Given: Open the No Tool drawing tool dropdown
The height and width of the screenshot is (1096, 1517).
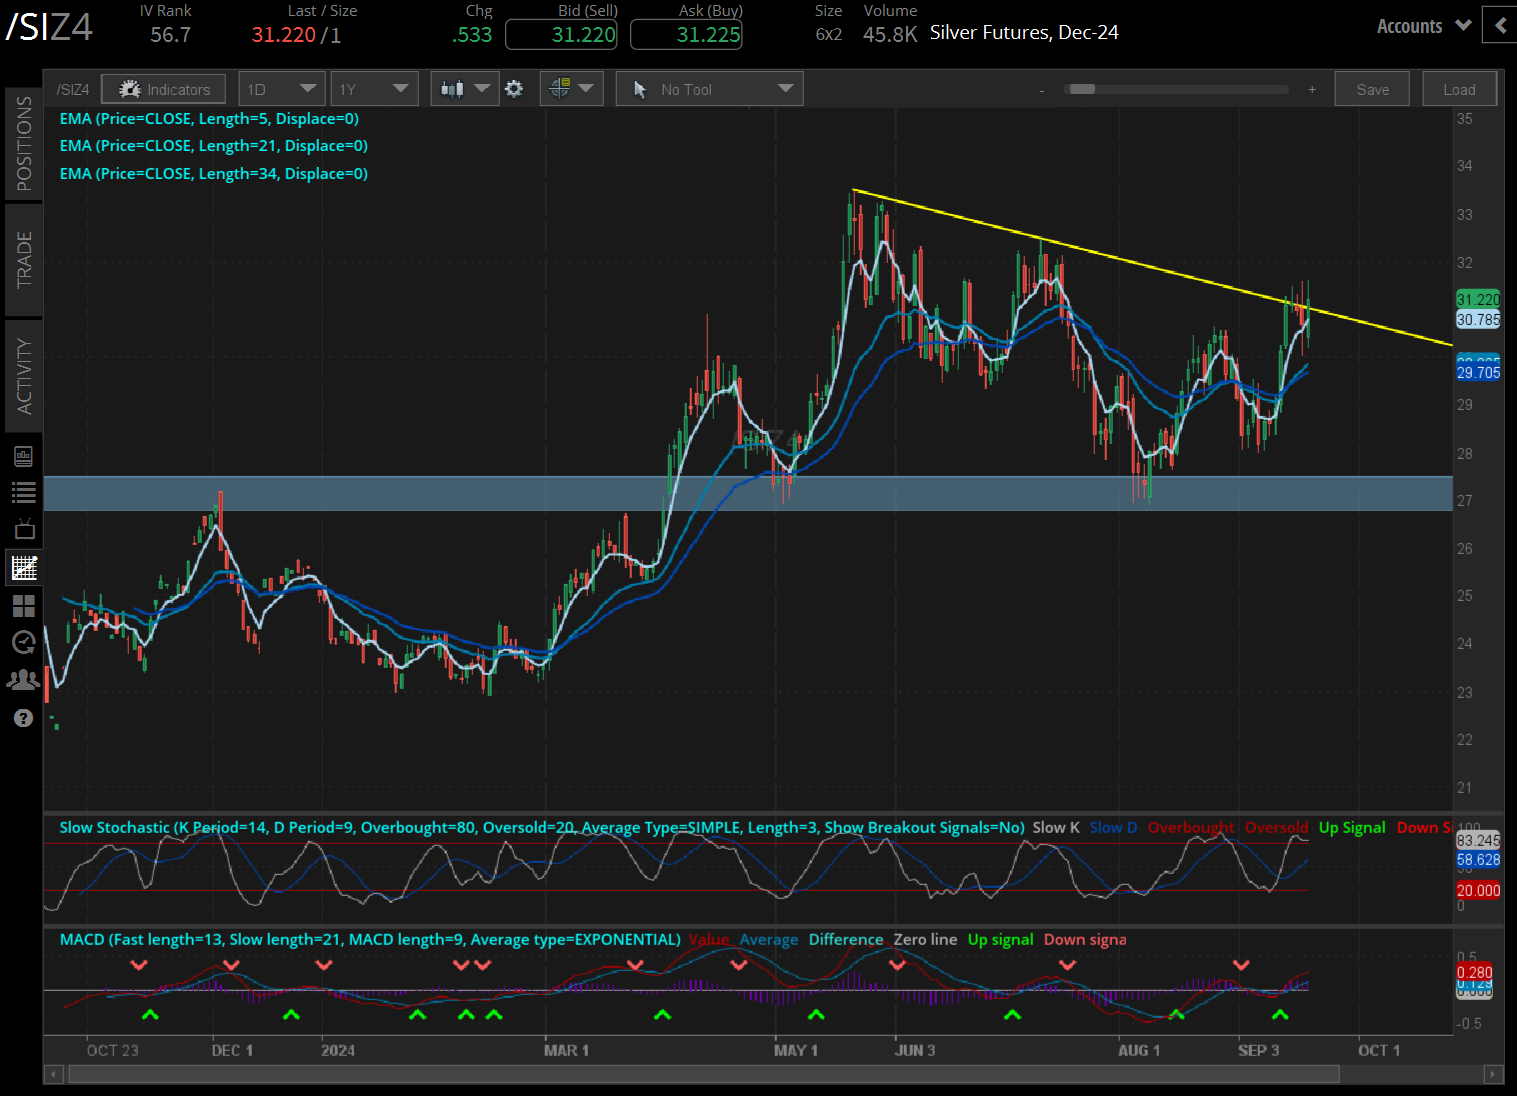Looking at the screenshot, I should point(709,89).
